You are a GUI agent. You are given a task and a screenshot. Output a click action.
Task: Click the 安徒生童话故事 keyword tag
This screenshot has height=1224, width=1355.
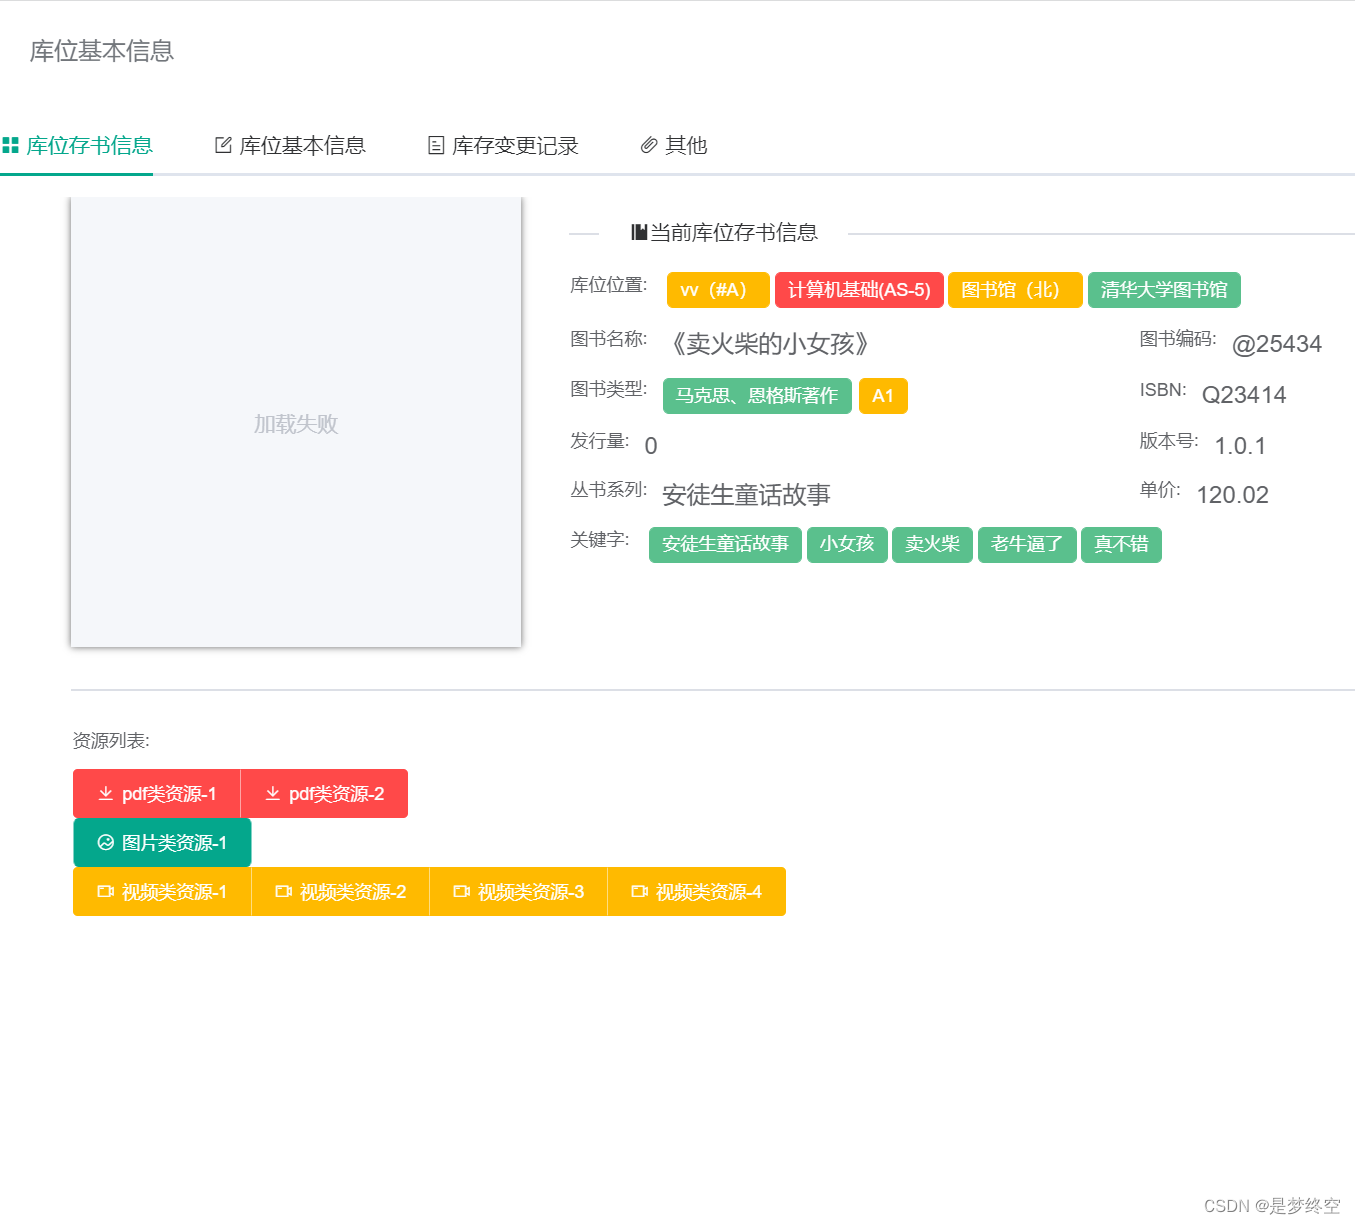coord(725,545)
